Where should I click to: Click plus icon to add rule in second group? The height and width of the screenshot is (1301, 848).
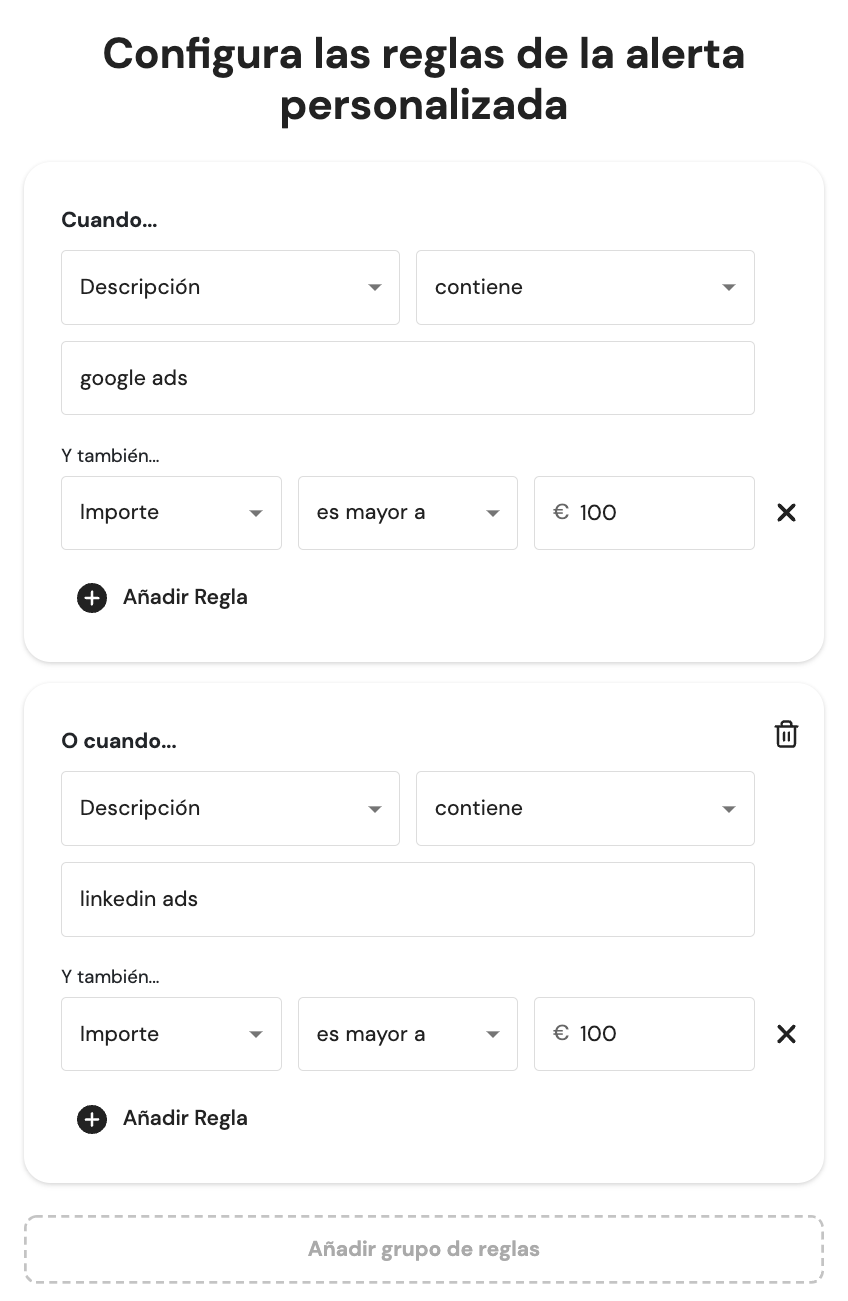coord(92,1119)
